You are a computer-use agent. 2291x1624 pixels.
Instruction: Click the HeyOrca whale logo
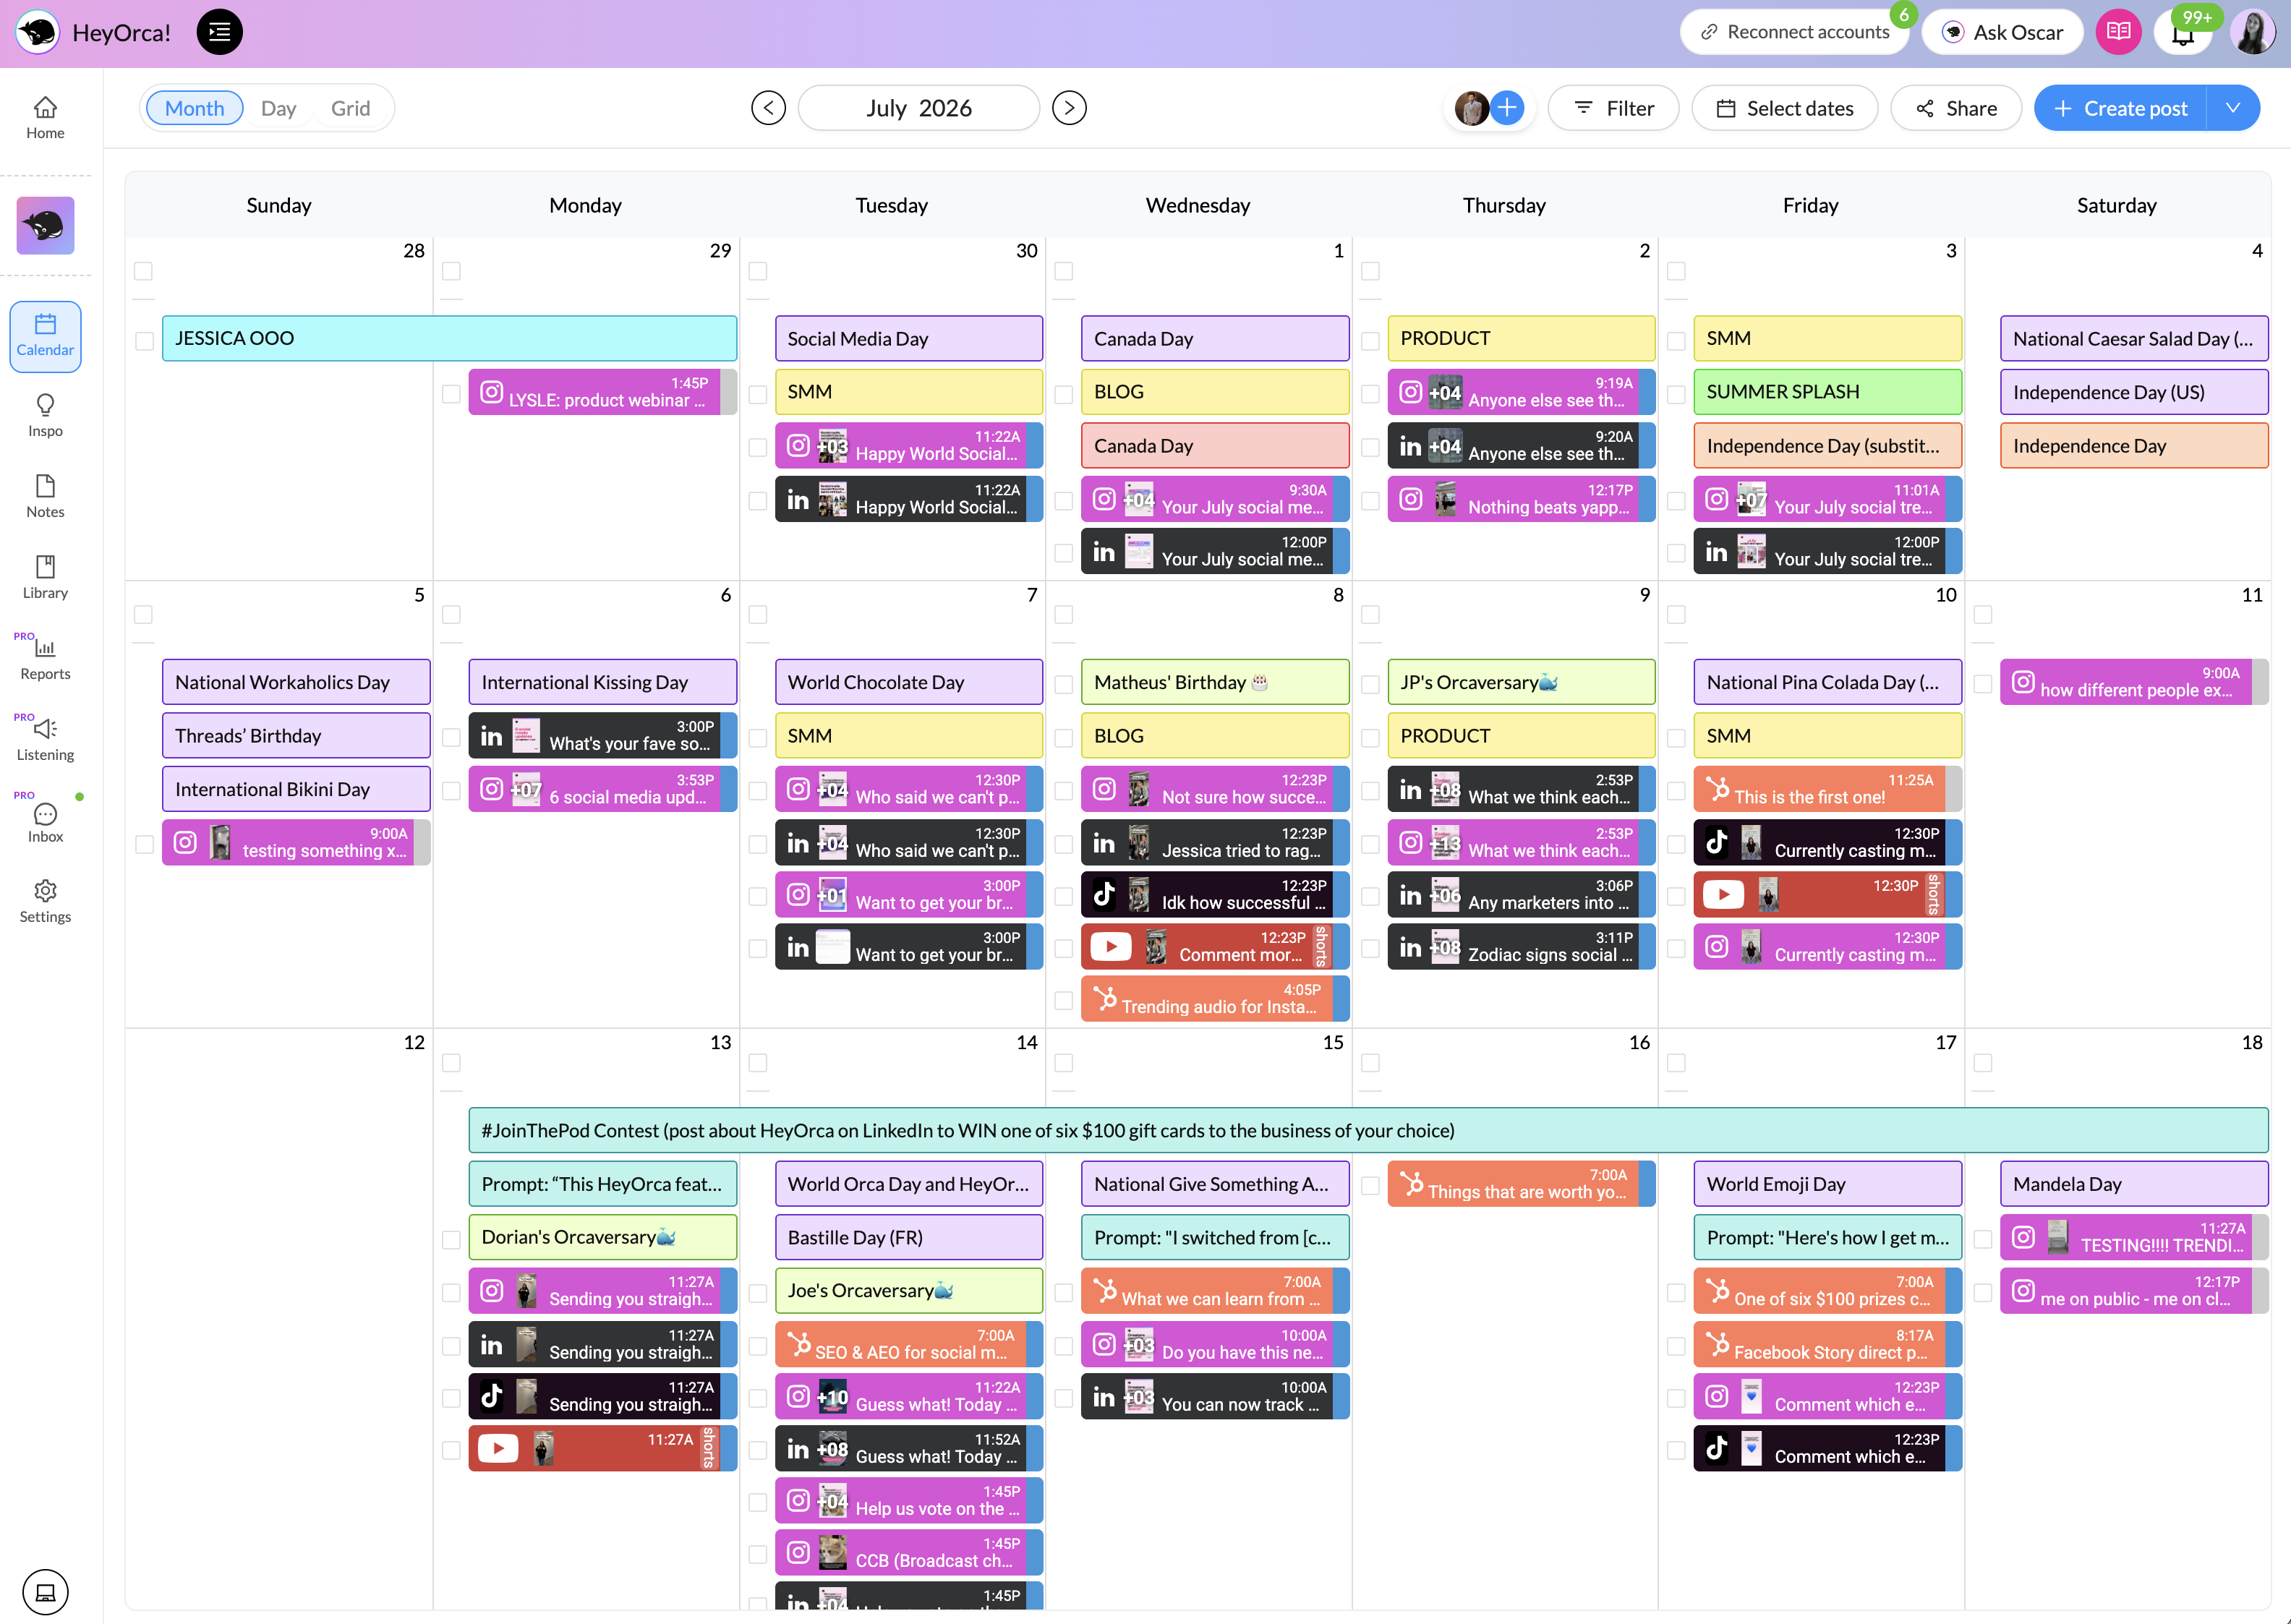(x=38, y=32)
